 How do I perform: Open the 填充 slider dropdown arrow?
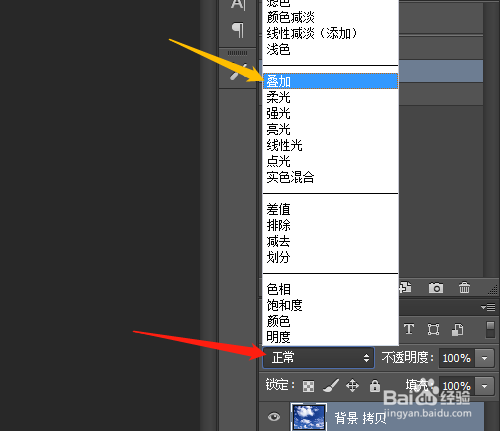pos(485,386)
